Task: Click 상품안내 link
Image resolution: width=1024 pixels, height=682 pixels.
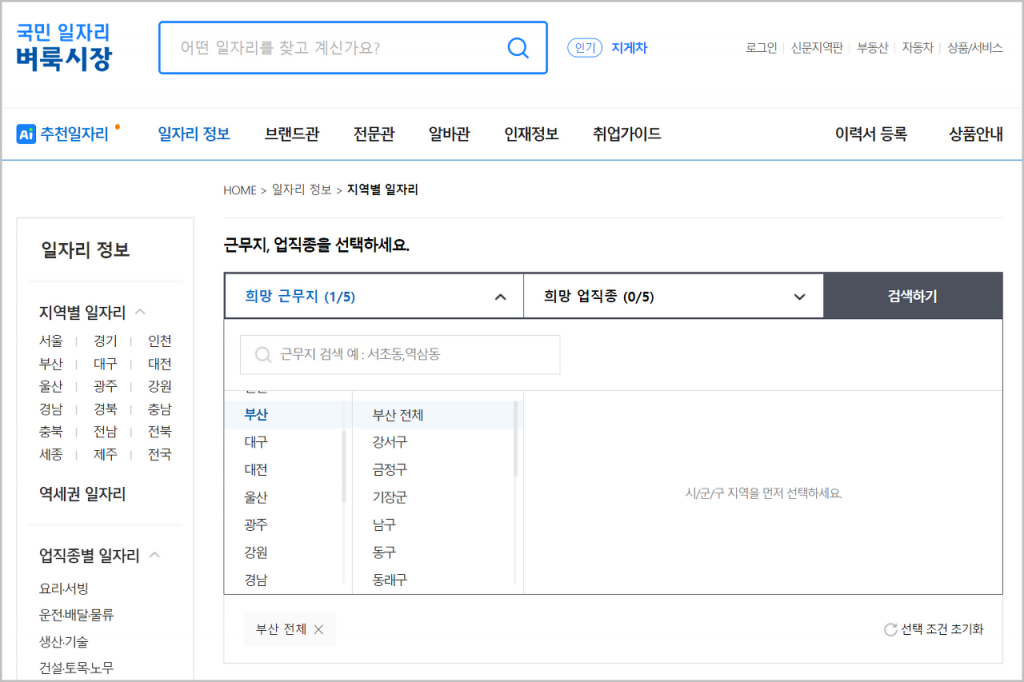Action: [x=976, y=134]
